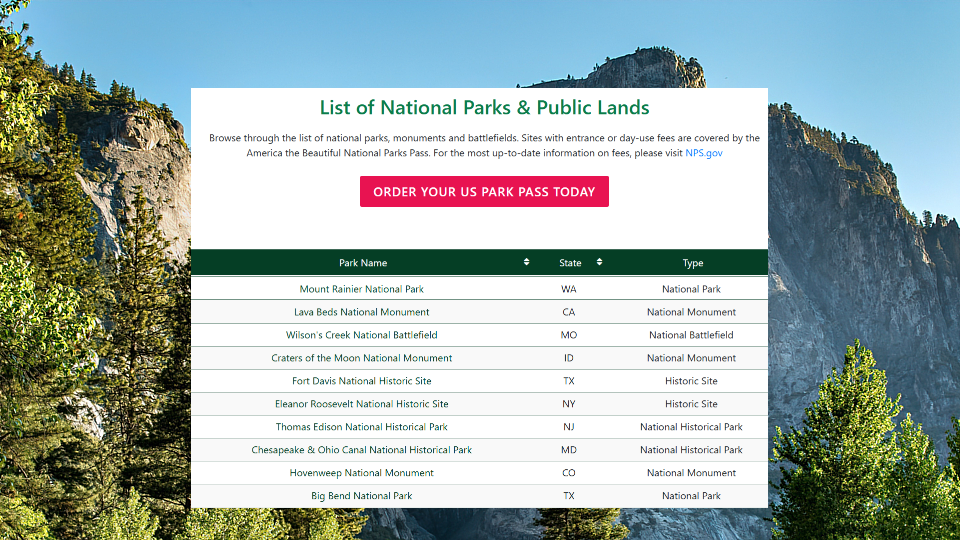
Task: Click the WA state cell
Action: [x=569, y=289]
